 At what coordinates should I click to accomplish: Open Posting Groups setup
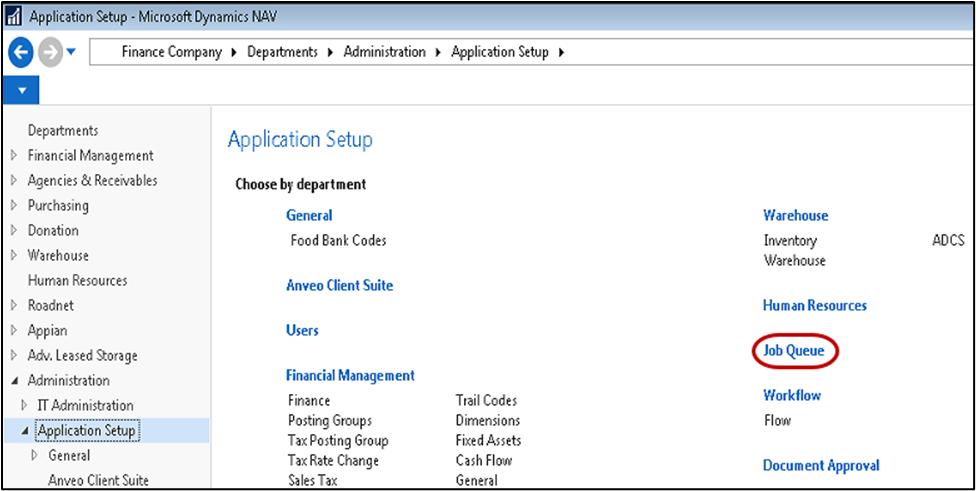tap(330, 421)
